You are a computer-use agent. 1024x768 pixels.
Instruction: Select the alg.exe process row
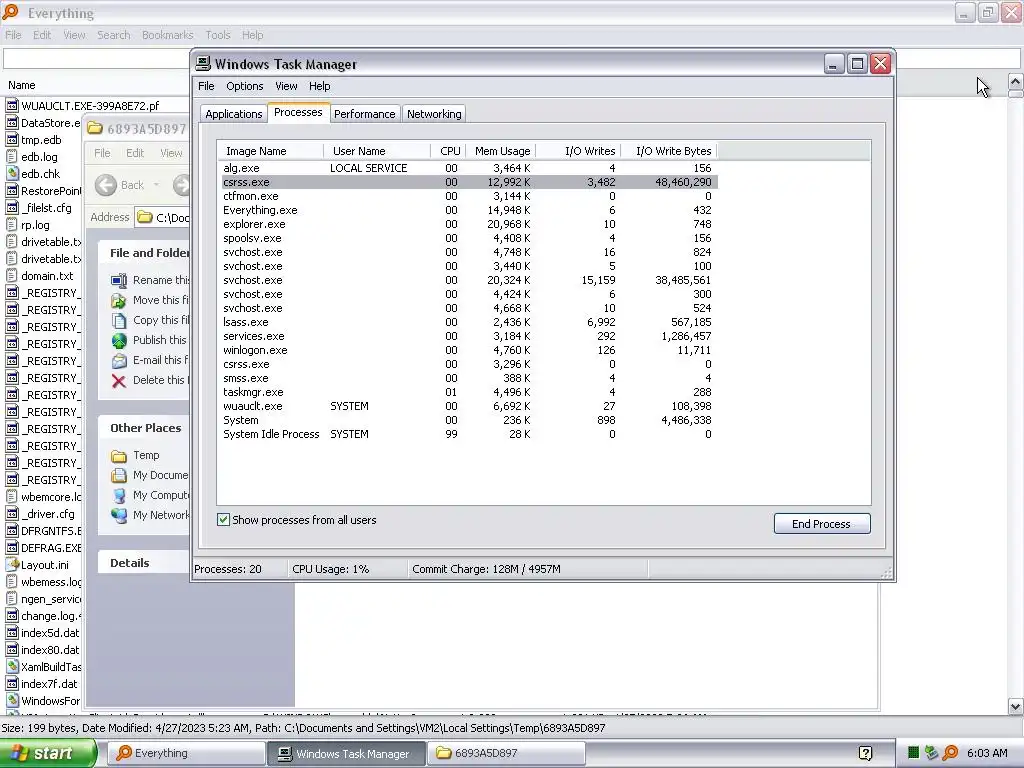pos(467,168)
